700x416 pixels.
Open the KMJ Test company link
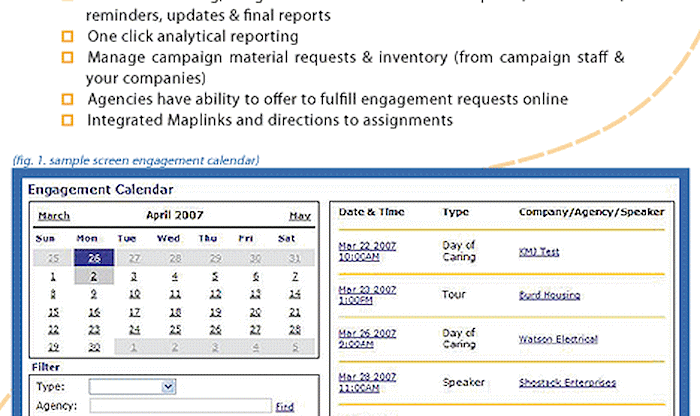coord(541,252)
